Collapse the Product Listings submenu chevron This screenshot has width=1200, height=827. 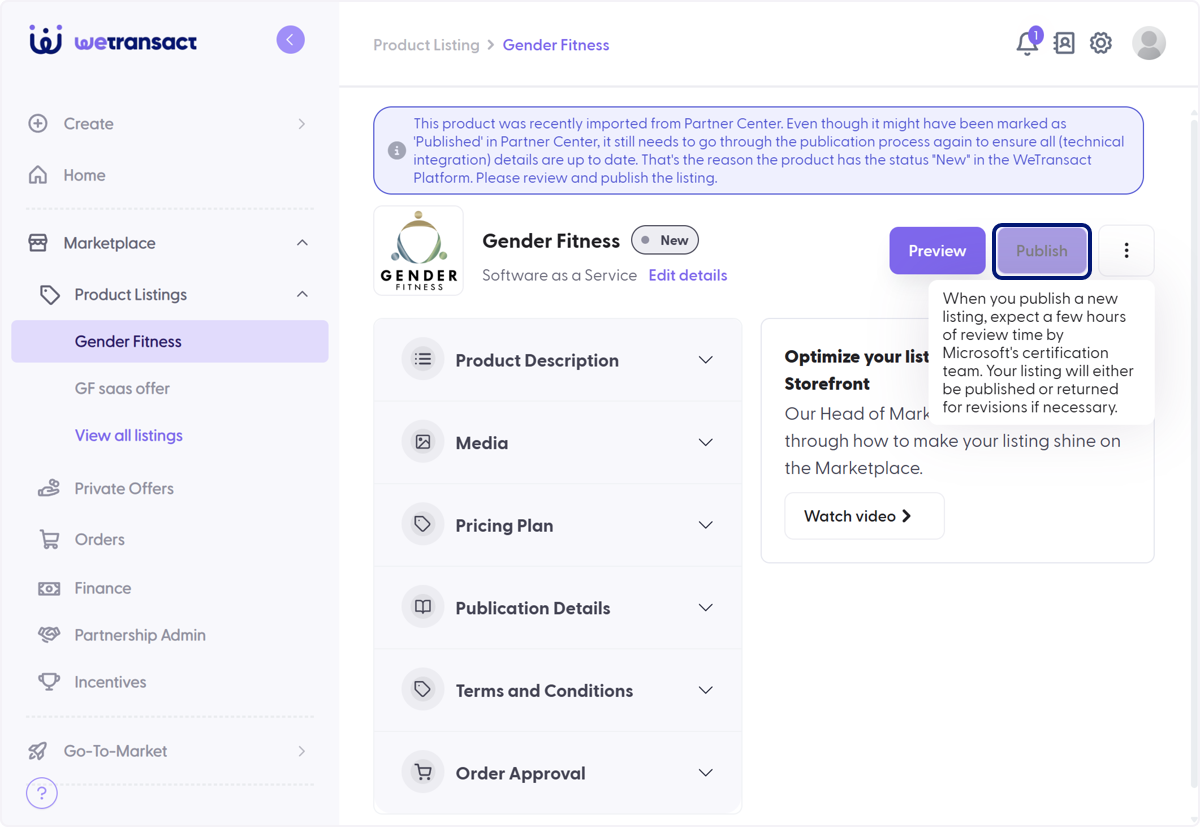[302, 294]
